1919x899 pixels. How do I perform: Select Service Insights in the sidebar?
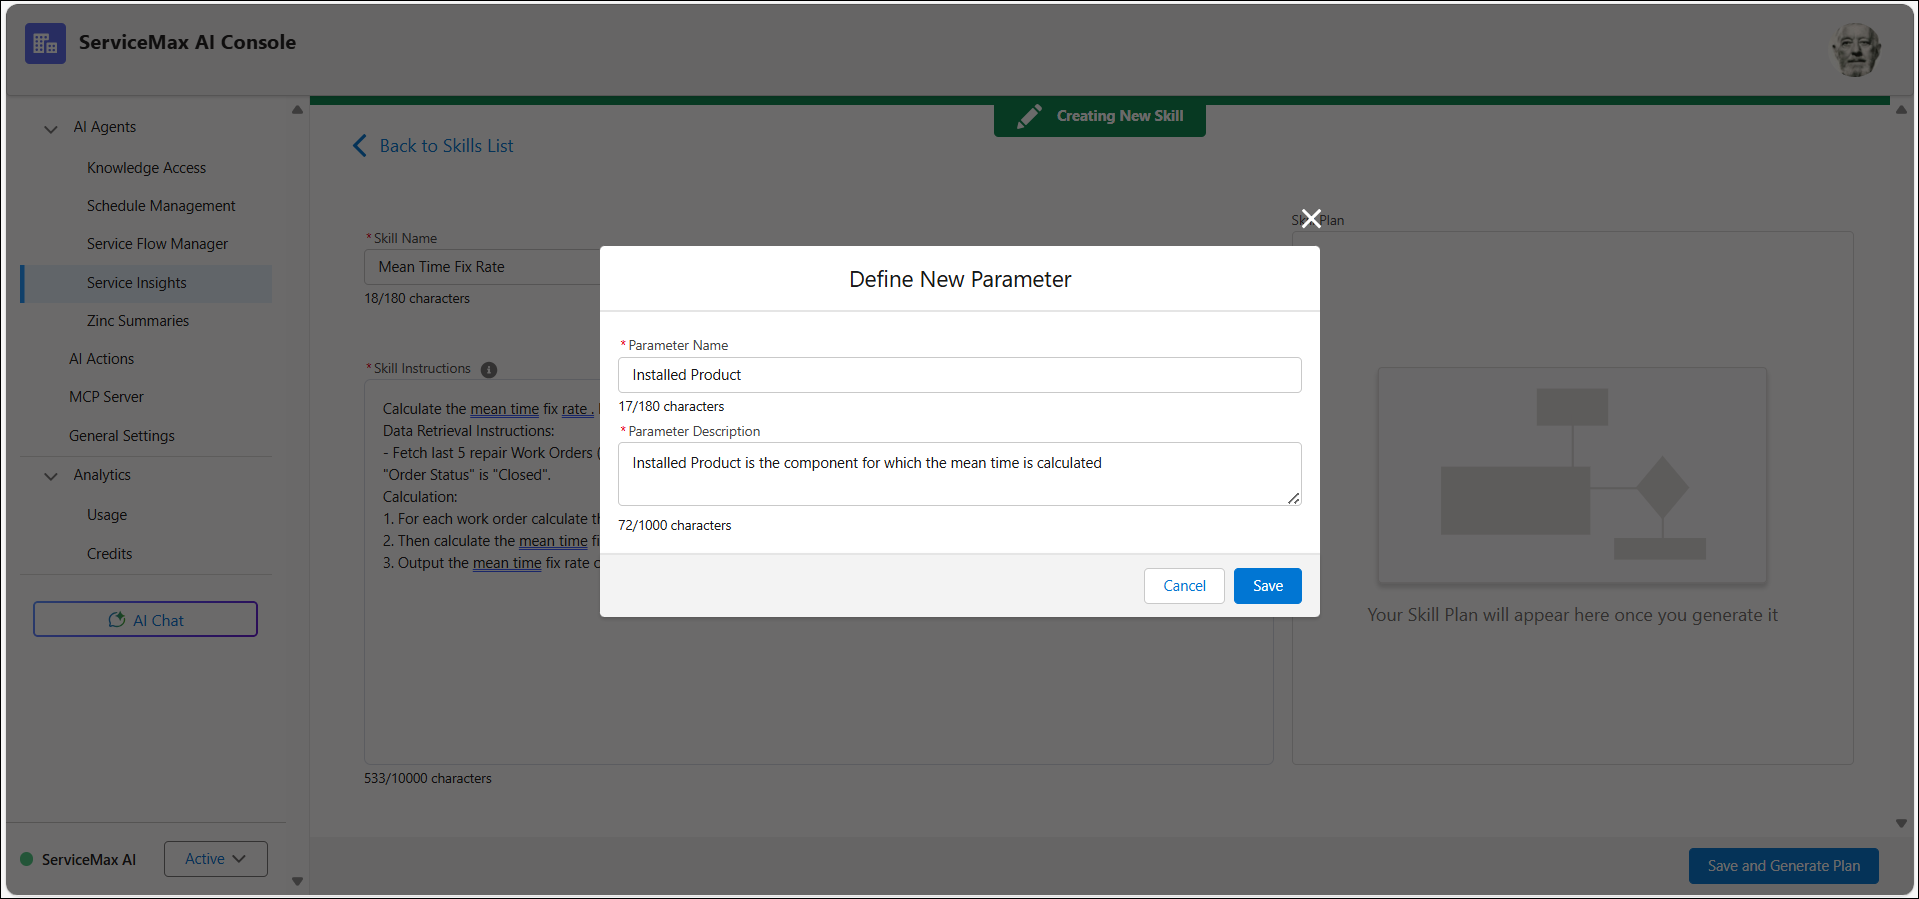146,283
